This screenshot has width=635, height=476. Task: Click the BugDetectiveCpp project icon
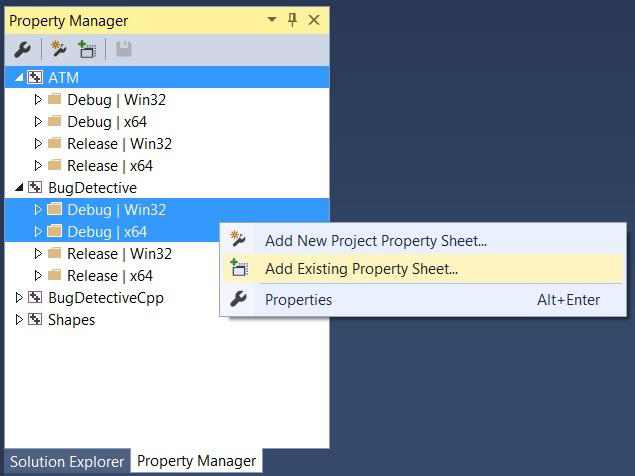(35, 298)
